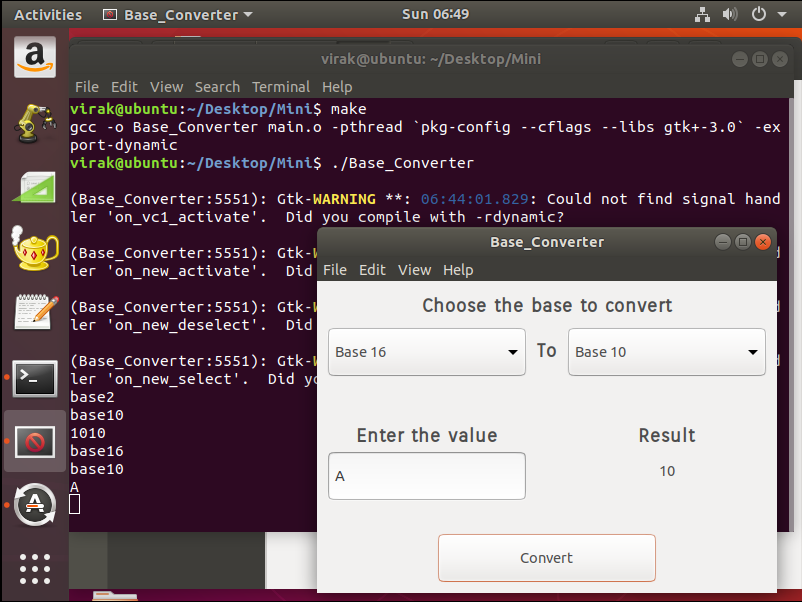Click the './Base_Converter' command text in terminal
Screen dimensions: 802x602
pos(403,163)
